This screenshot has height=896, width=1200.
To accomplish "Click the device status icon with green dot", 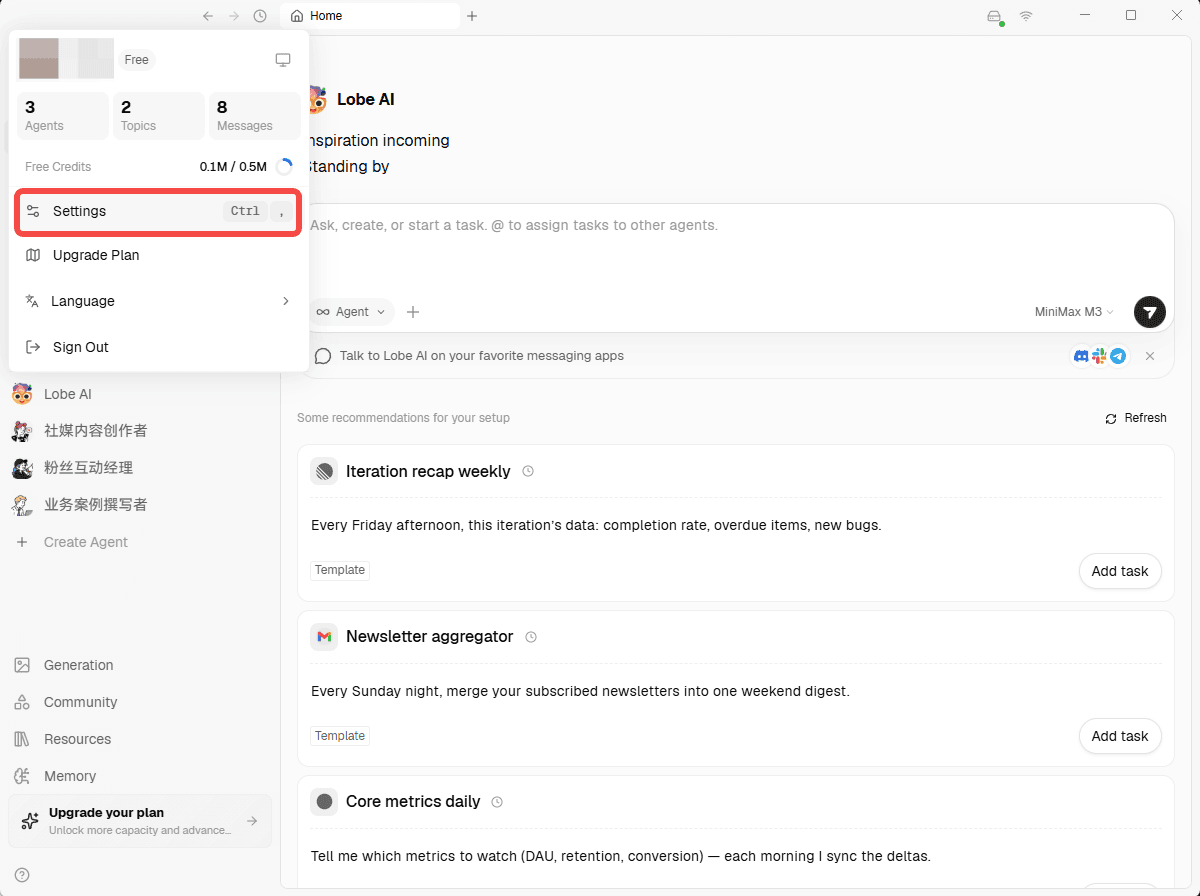I will tap(994, 16).
